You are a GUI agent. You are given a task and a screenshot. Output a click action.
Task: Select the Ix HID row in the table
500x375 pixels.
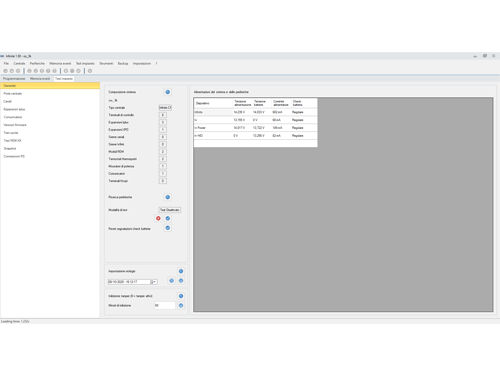[x=256, y=136]
